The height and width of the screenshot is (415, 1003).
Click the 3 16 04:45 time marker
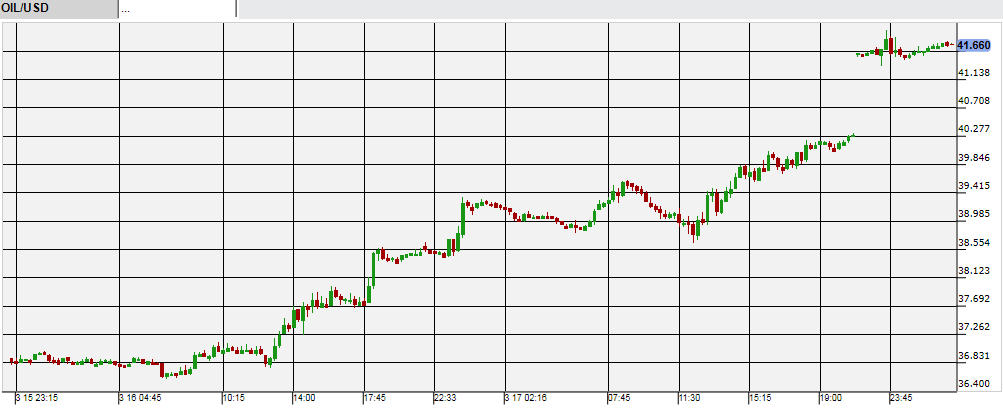point(140,398)
